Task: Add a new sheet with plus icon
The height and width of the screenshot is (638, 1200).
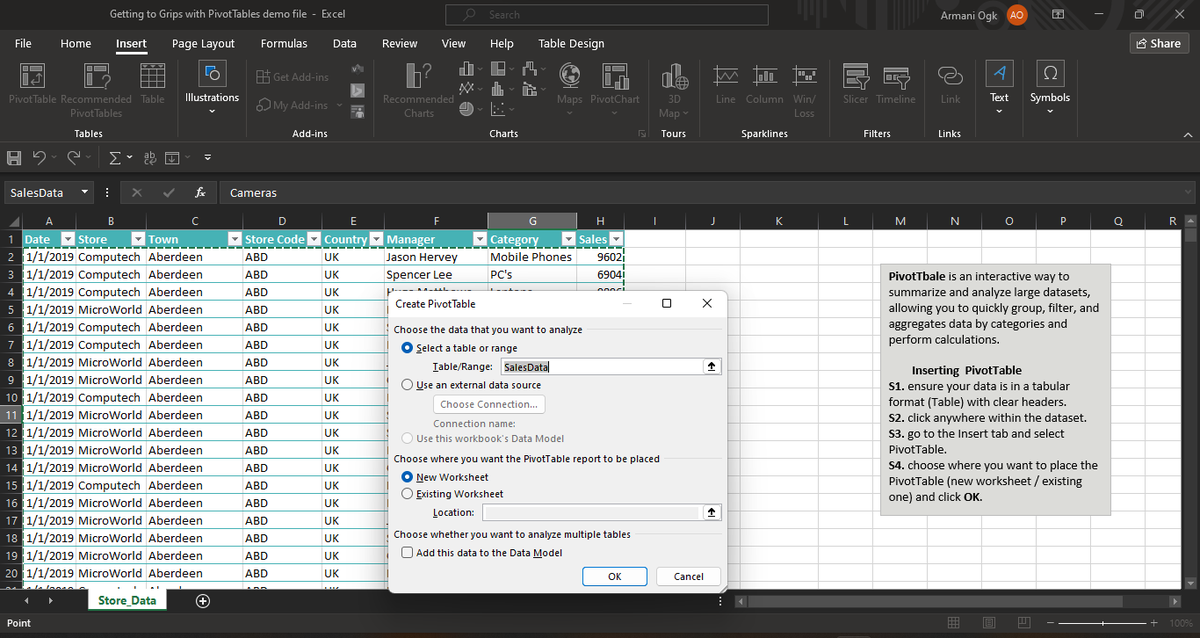Action: coord(203,601)
